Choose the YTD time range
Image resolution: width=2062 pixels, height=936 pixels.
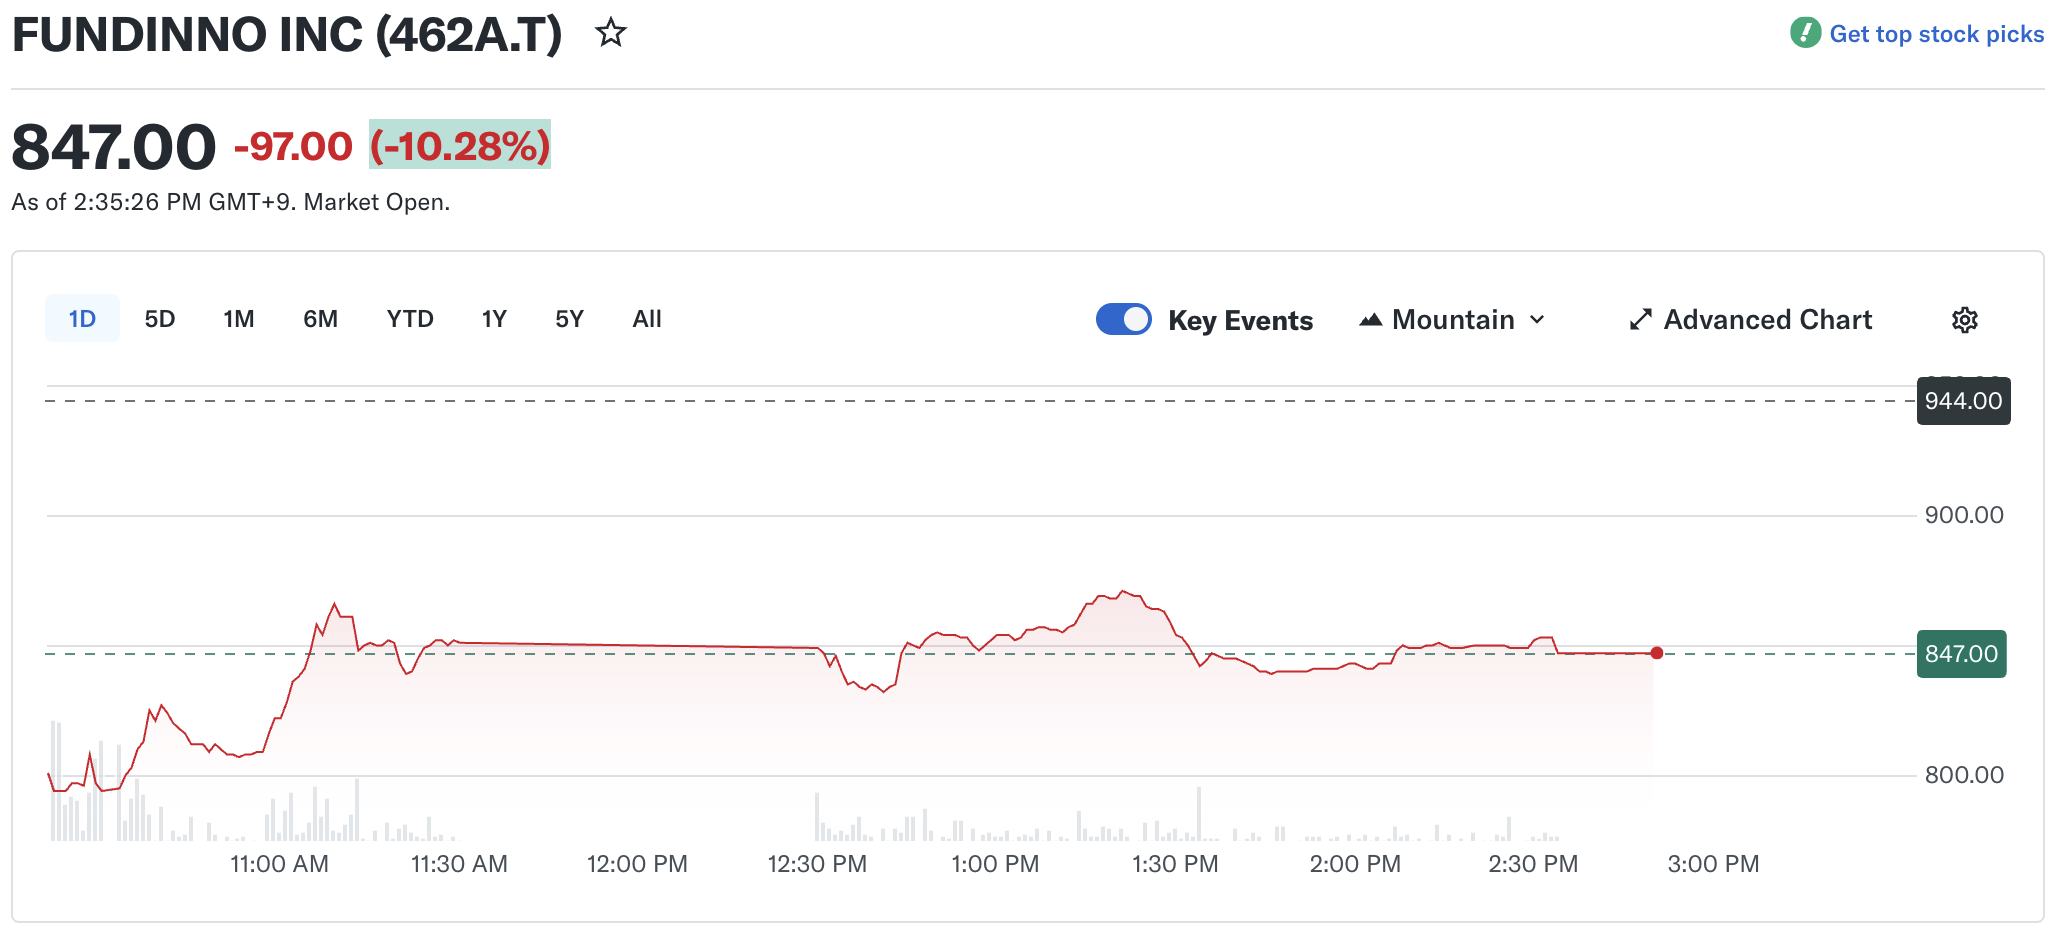[x=410, y=319]
